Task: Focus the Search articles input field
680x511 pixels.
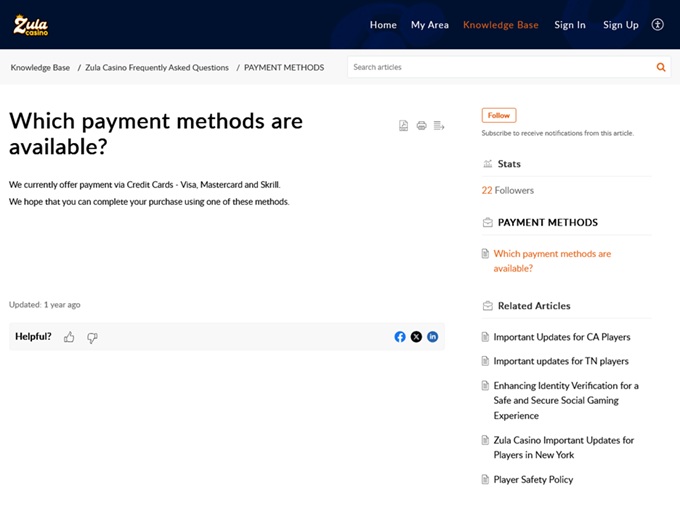Action: pyautogui.click(x=500, y=67)
